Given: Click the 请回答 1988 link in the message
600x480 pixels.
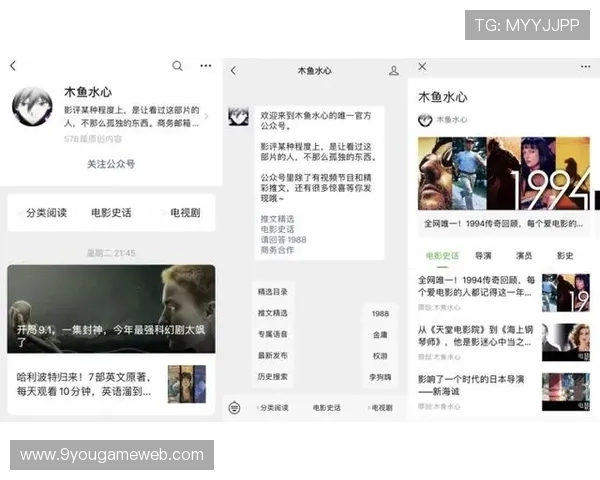Looking at the screenshot, I should click(284, 240).
